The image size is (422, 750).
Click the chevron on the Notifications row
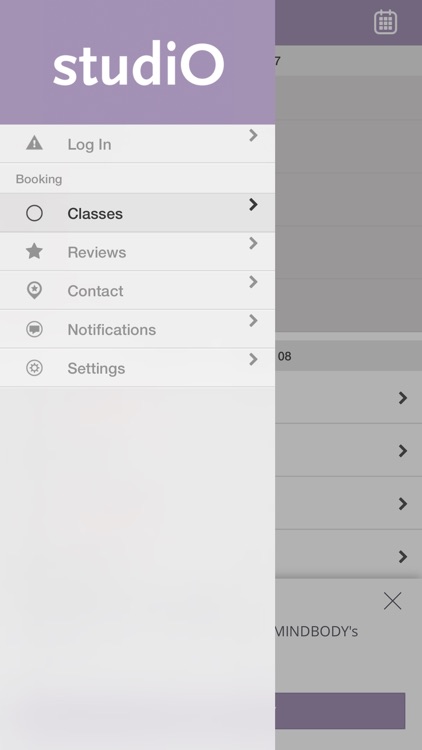tap(253, 320)
